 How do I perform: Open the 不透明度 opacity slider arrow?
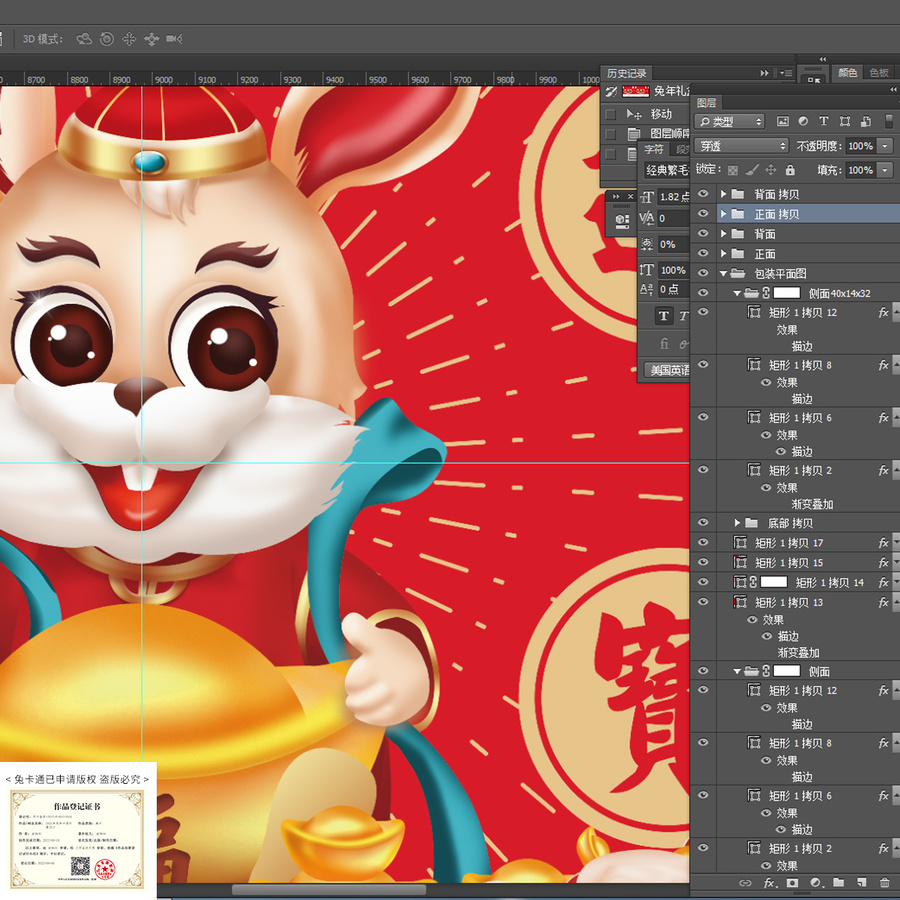(886, 146)
